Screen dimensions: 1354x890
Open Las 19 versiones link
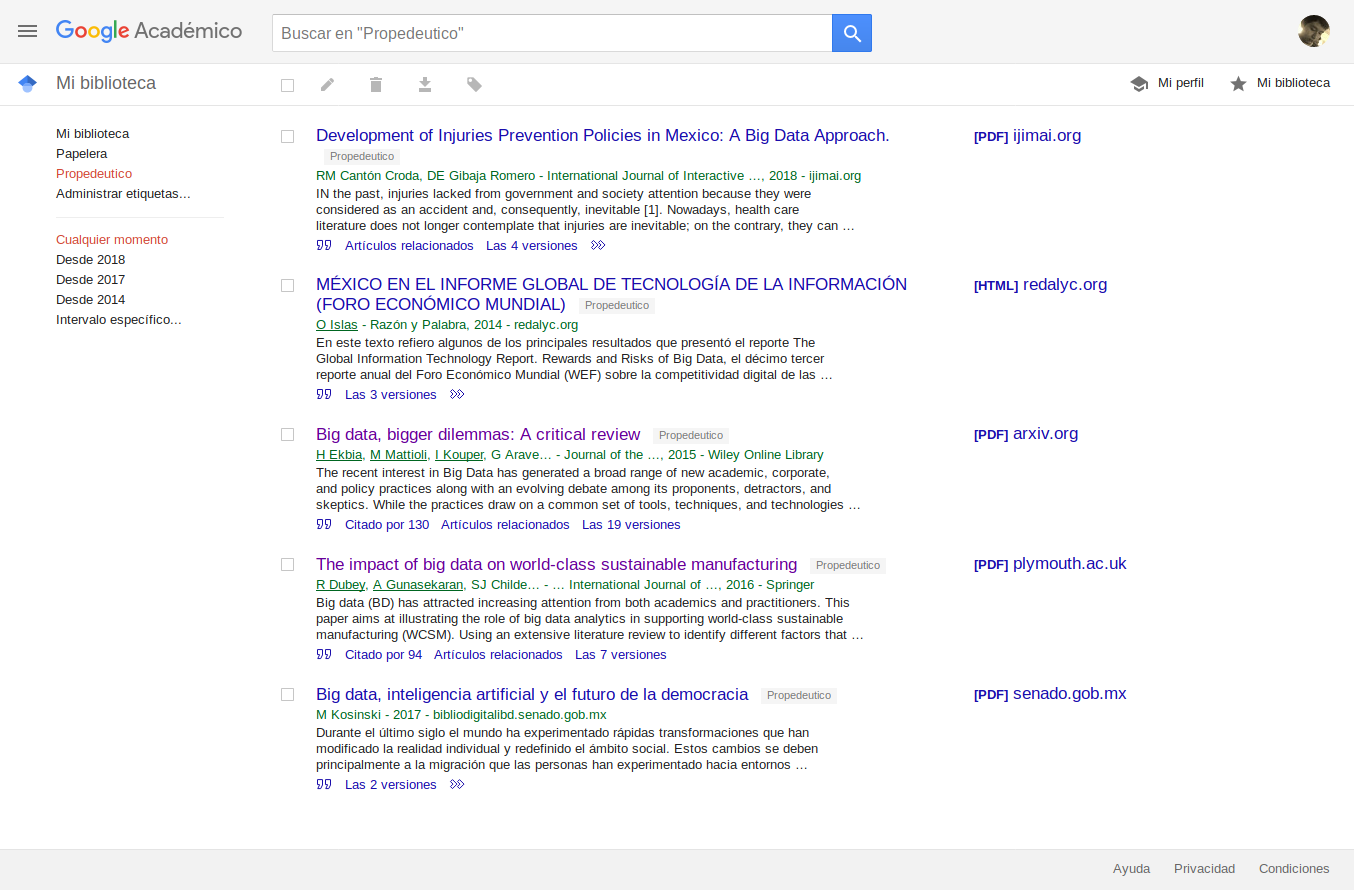tap(631, 524)
